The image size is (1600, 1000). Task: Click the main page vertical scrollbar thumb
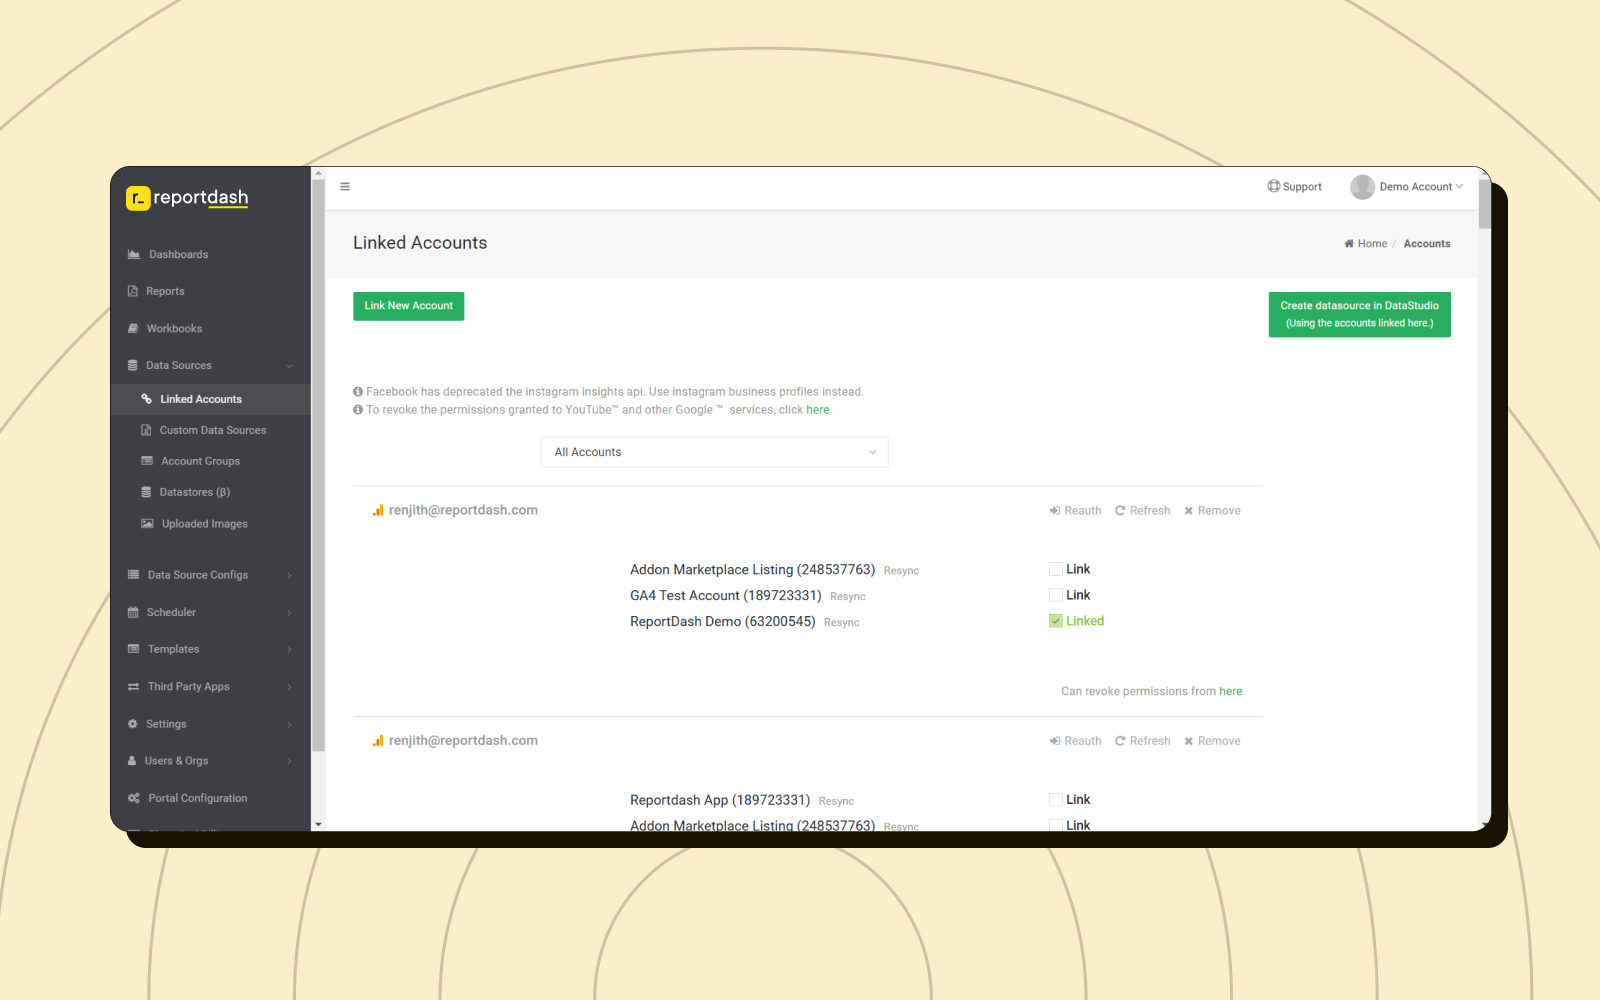click(1484, 204)
